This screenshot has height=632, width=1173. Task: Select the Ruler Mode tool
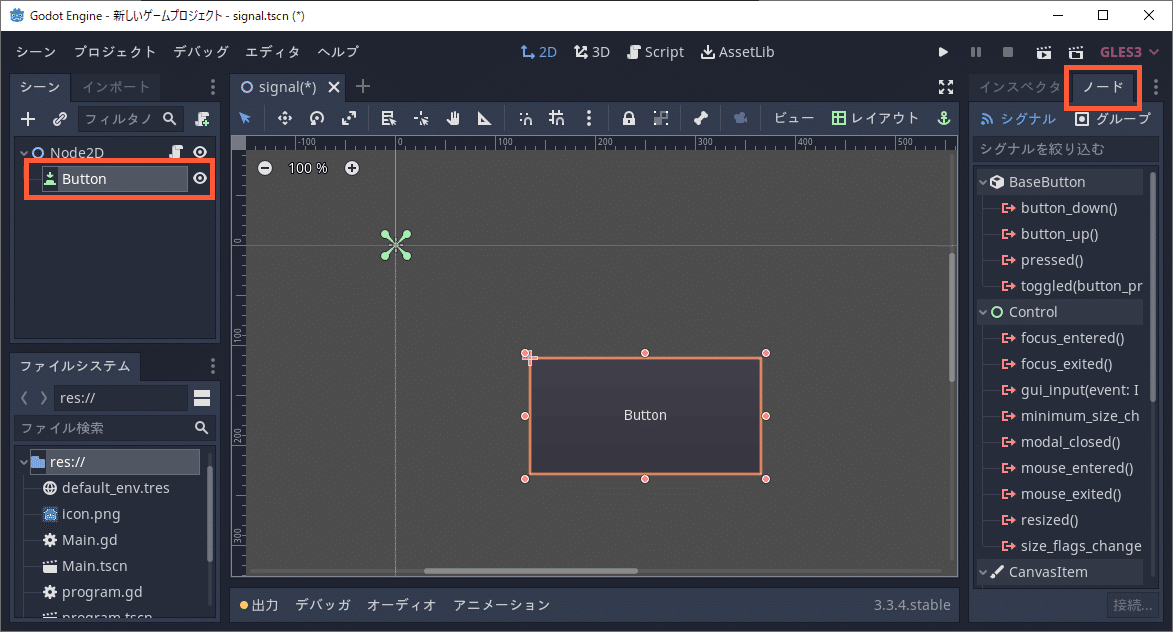click(x=485, y=118)
